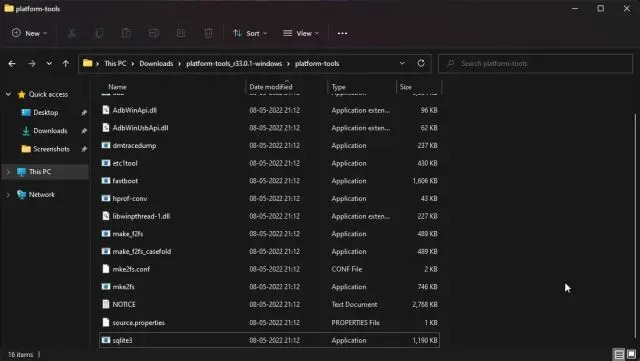This screenshot has width=640, height=361.
Task: Sort files by the Date modified column
Action: 271,87
